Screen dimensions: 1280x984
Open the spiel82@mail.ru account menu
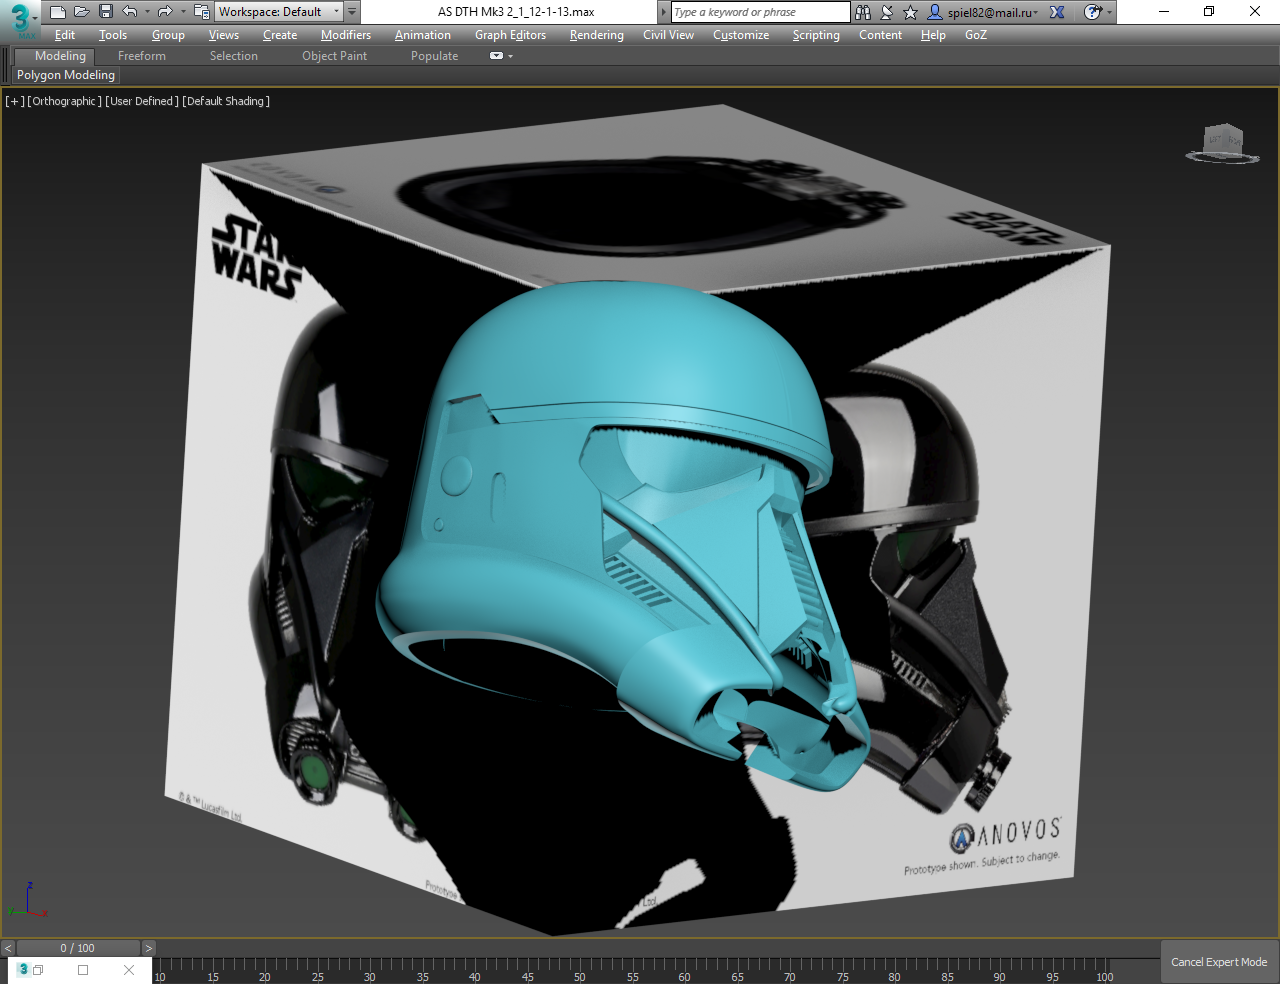[984, 12]
